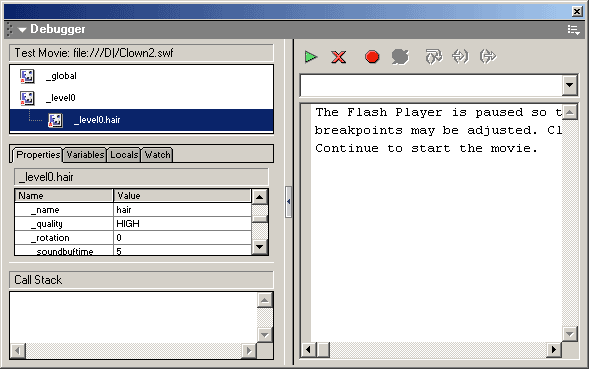This screenshot has height=369, width=589.
Task: Collapse the Debugger panel title triangle
Action: pos(22,29)
